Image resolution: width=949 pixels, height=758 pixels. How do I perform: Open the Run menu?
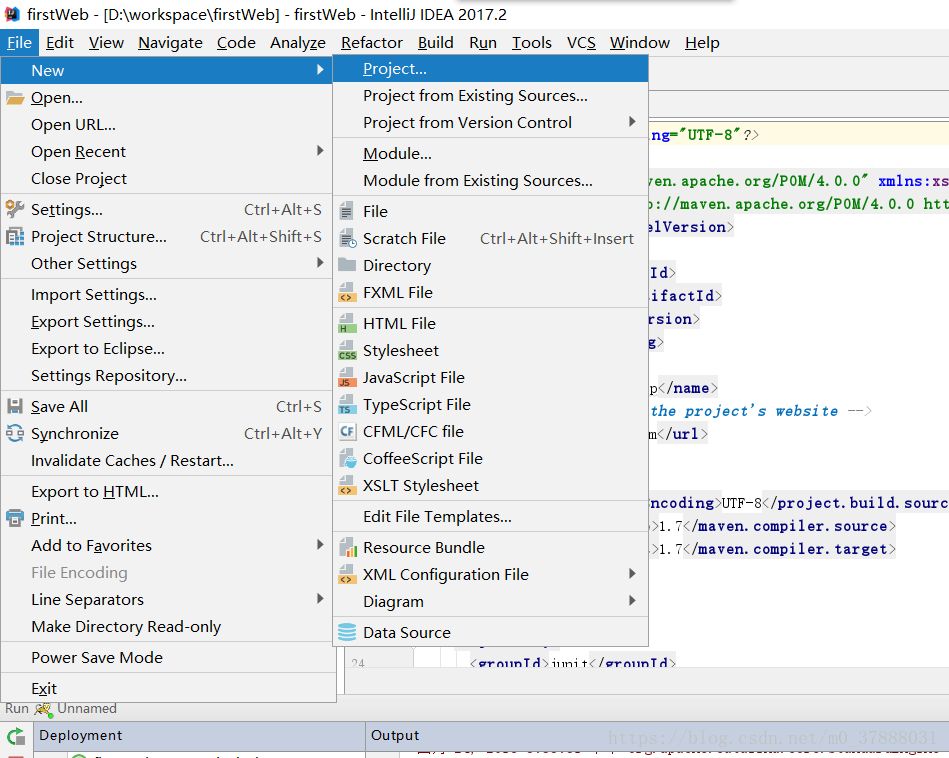(483, 43)
